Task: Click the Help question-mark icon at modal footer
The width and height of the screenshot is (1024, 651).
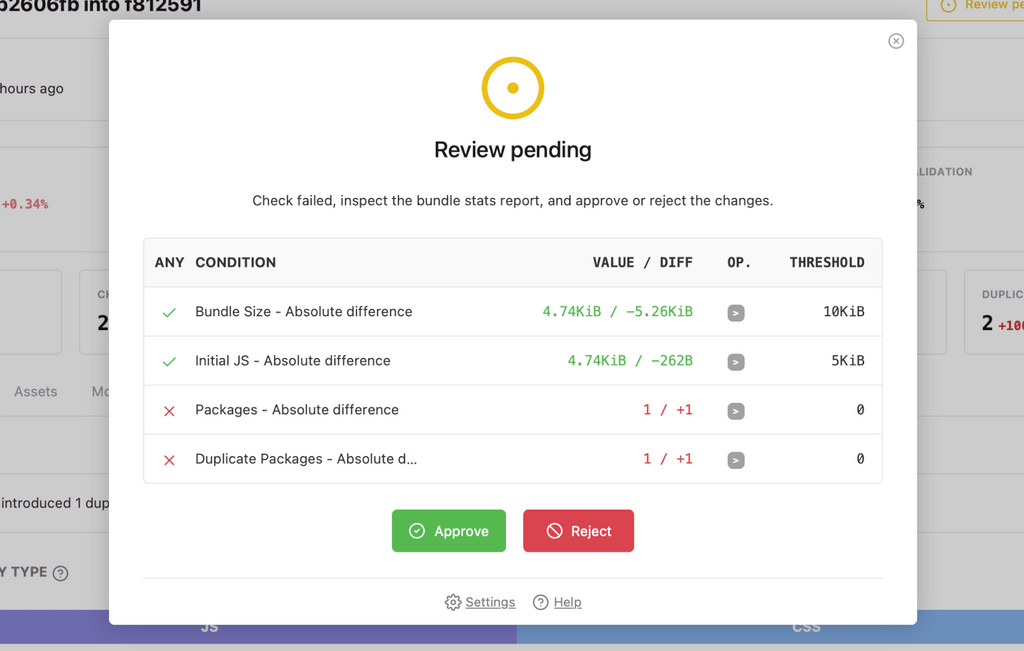Action: (539, 602)
